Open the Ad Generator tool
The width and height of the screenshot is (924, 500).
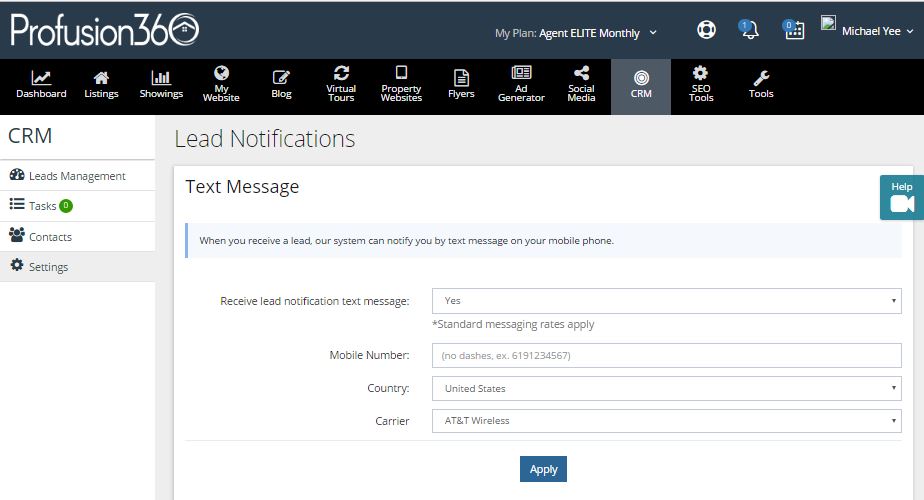(521, 86)
